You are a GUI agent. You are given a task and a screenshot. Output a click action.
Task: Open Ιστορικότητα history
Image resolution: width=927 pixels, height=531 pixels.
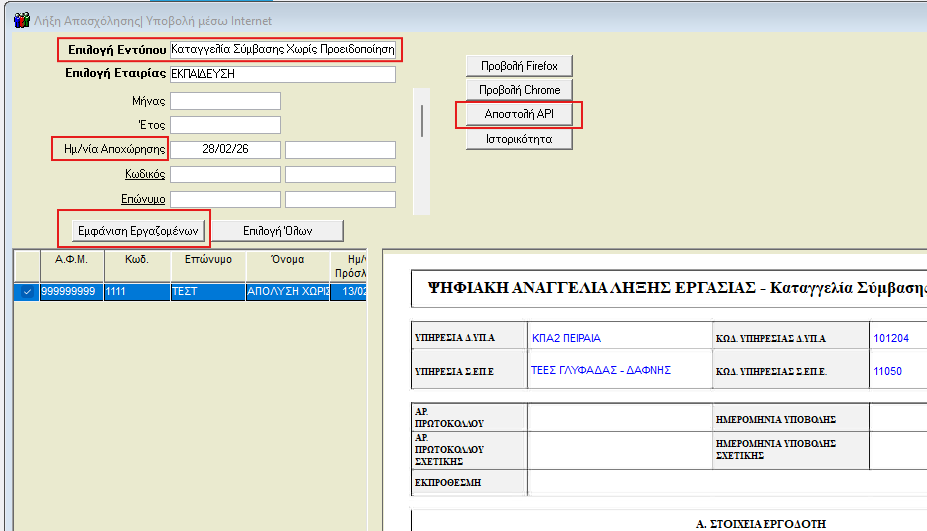(x=519, y=140)
